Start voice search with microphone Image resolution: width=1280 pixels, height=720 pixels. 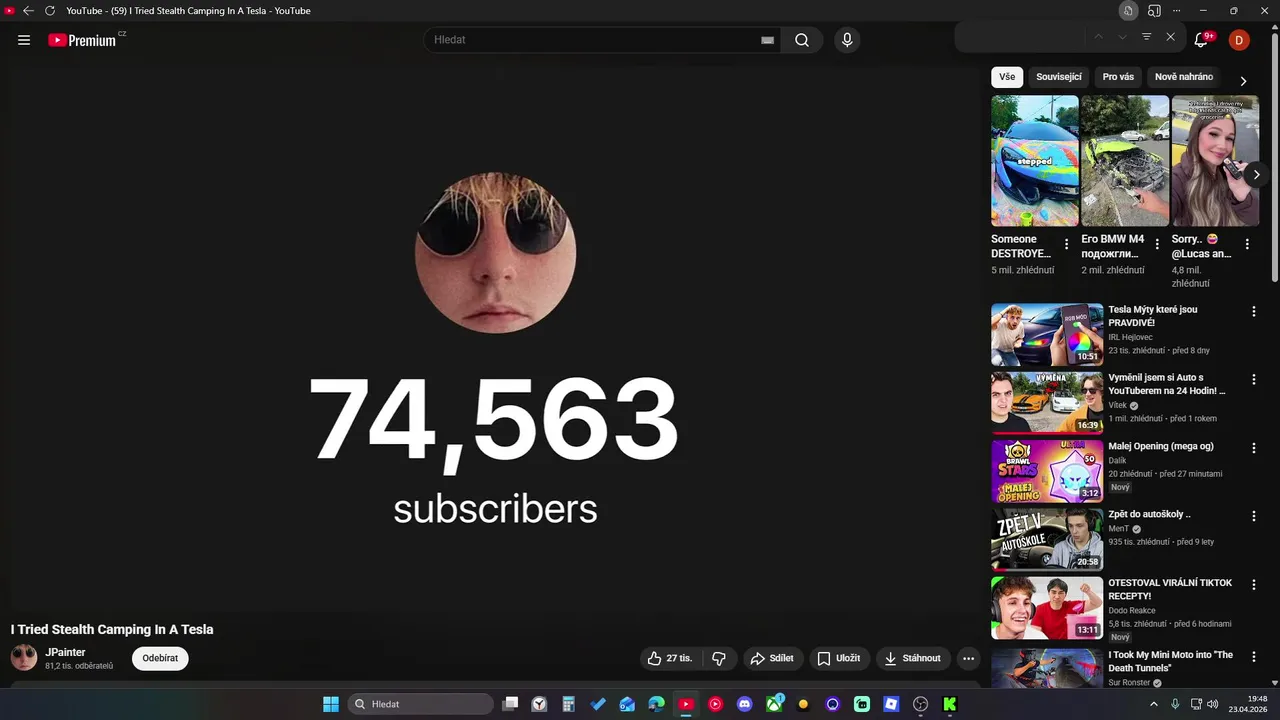(847, 40)
